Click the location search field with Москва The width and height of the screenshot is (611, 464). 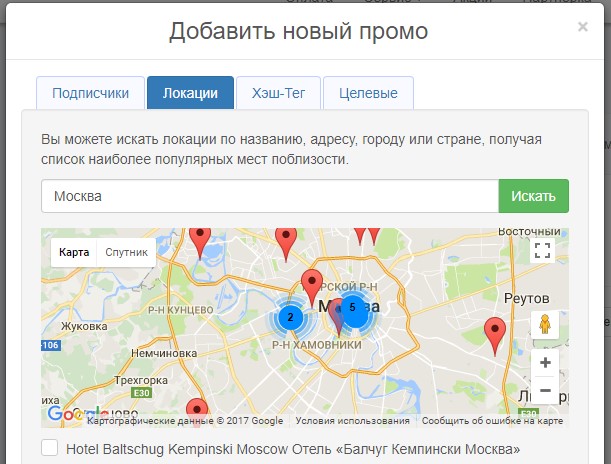pyautogui.click(x=270, y=196)
